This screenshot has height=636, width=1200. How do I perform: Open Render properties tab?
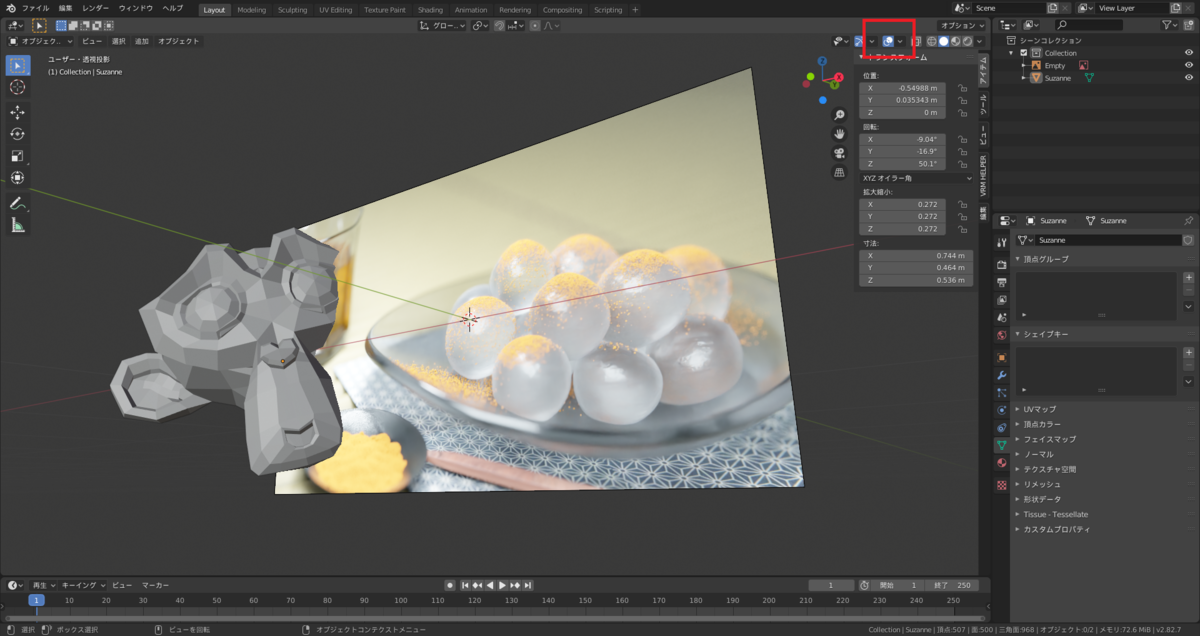(1002, 264)
